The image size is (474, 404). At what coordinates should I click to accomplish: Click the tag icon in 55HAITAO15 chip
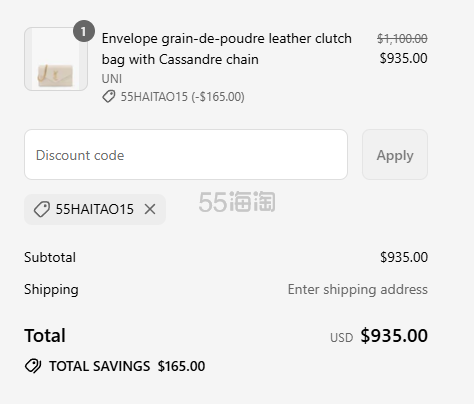coord(42,209)
